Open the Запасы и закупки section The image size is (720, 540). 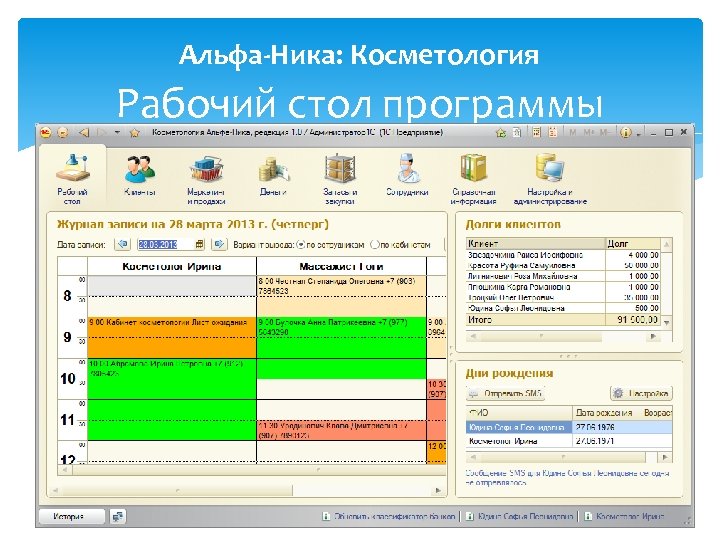click(340, 180)
